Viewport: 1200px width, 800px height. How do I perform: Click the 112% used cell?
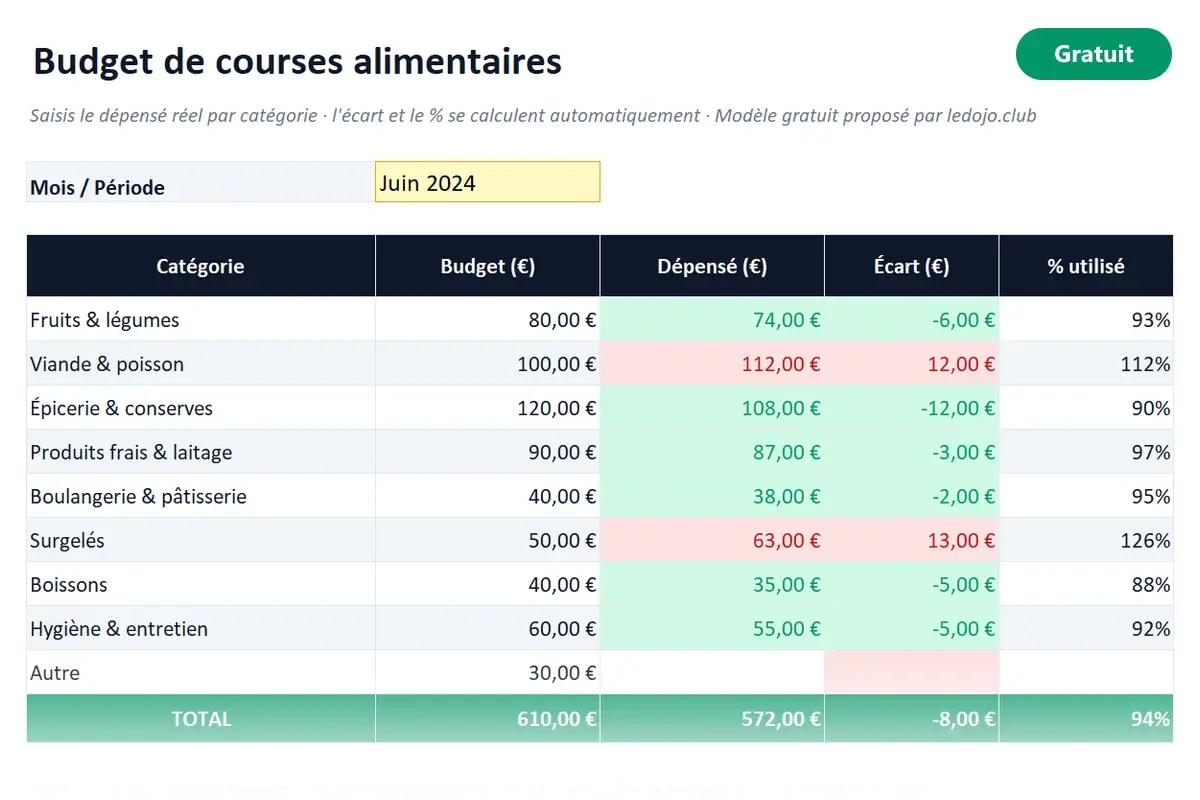click(x=1086, y=364)
